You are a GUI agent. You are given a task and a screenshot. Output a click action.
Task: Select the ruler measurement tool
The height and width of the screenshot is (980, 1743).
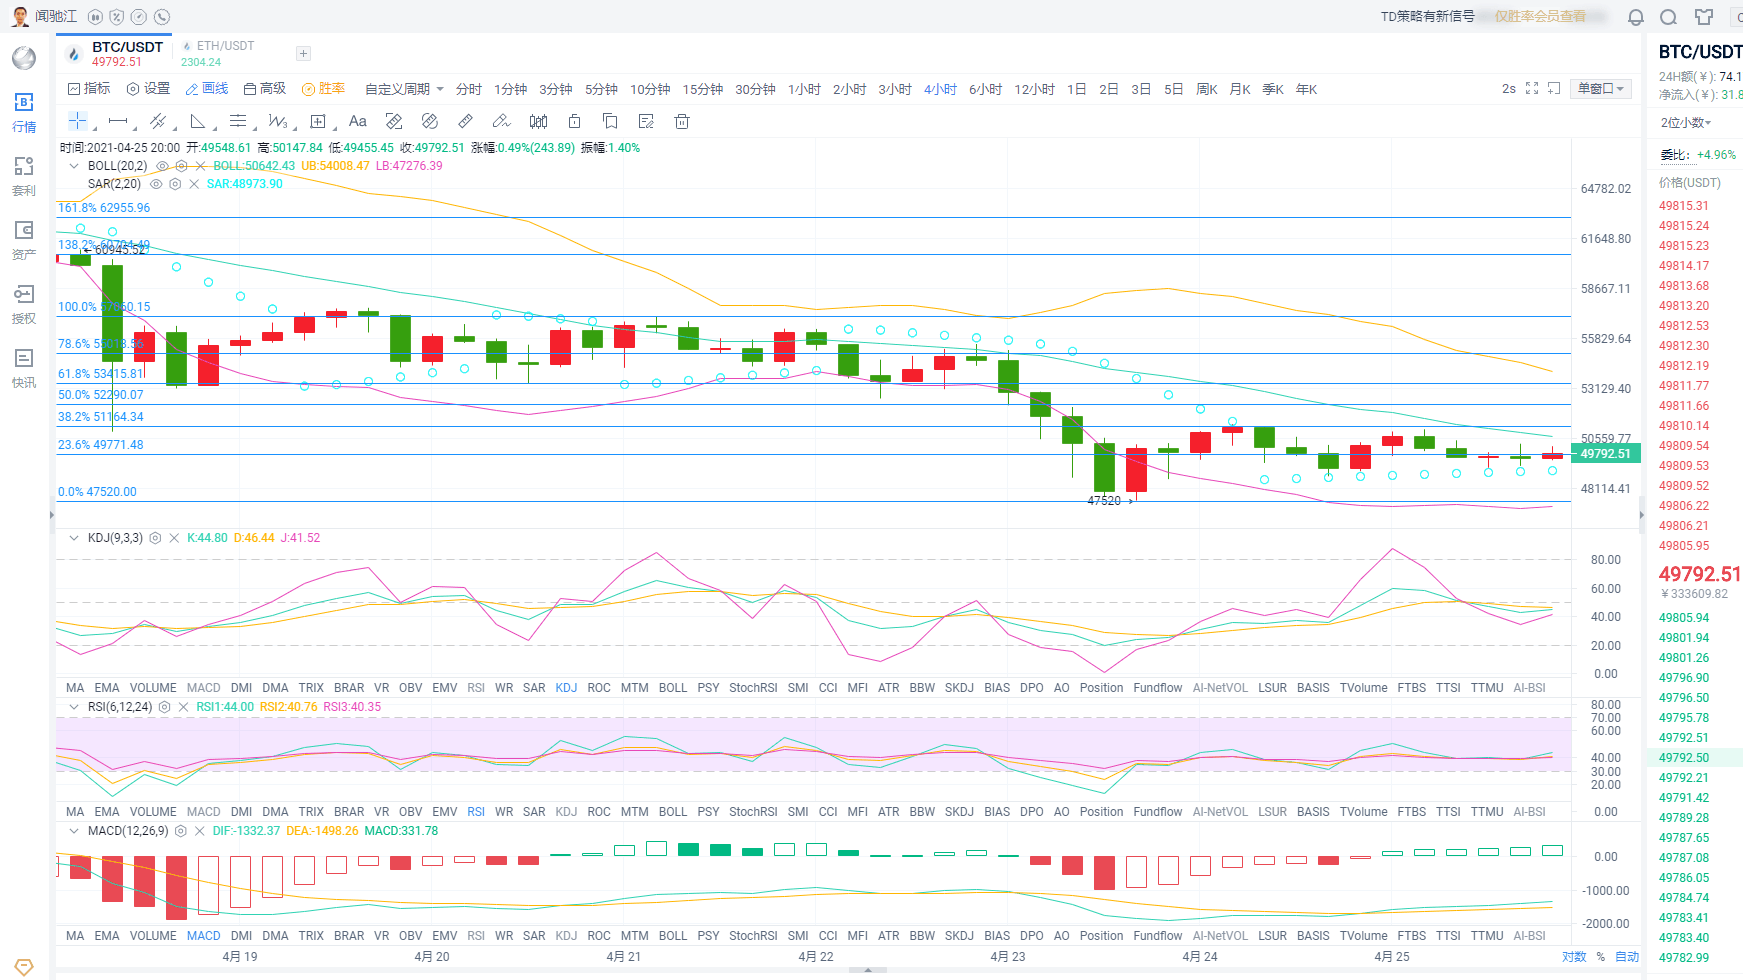click(465, 121)
